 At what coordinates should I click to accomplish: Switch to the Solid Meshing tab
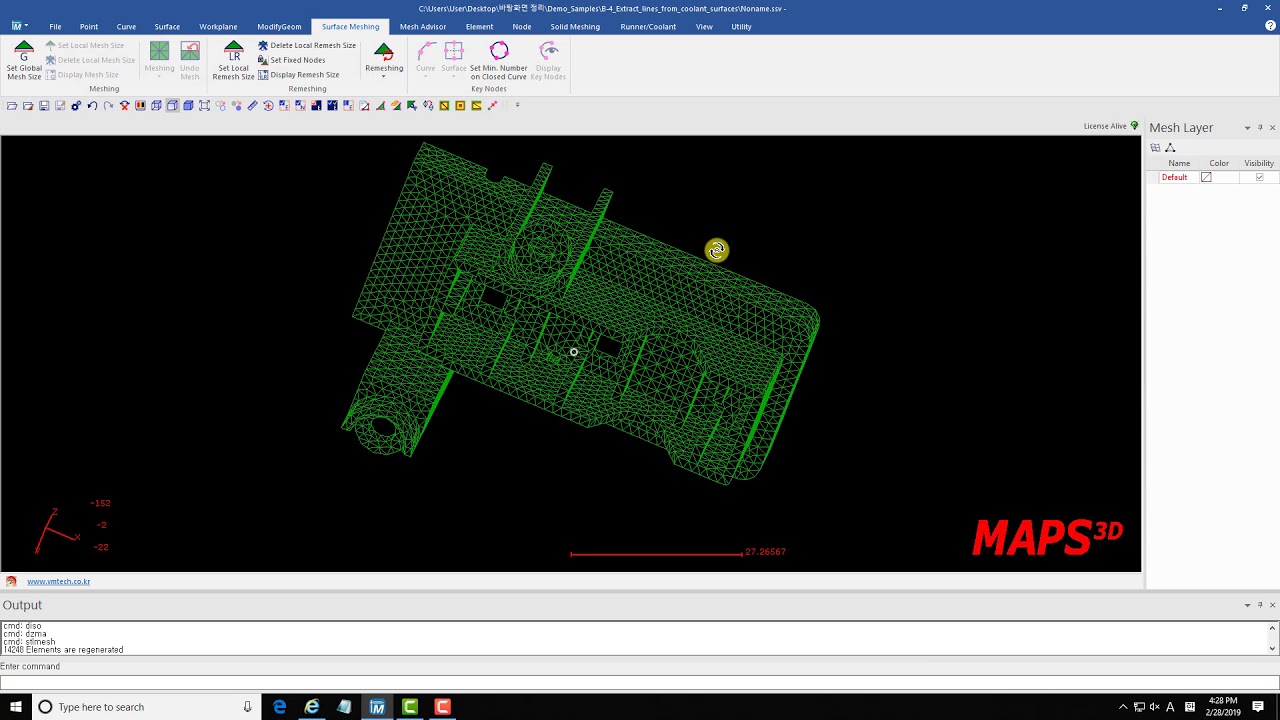point(575,27)
